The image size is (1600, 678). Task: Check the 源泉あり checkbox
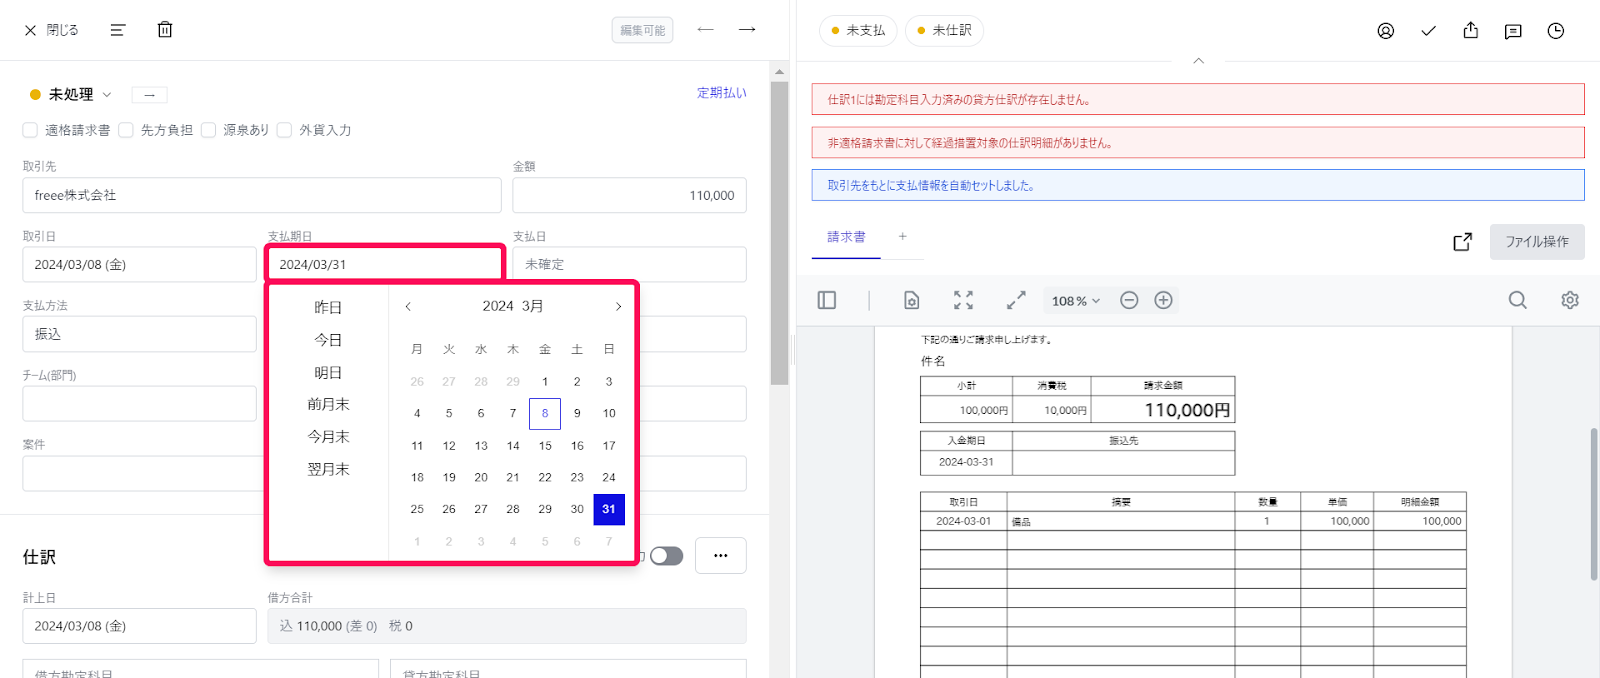tap(208, 130)
